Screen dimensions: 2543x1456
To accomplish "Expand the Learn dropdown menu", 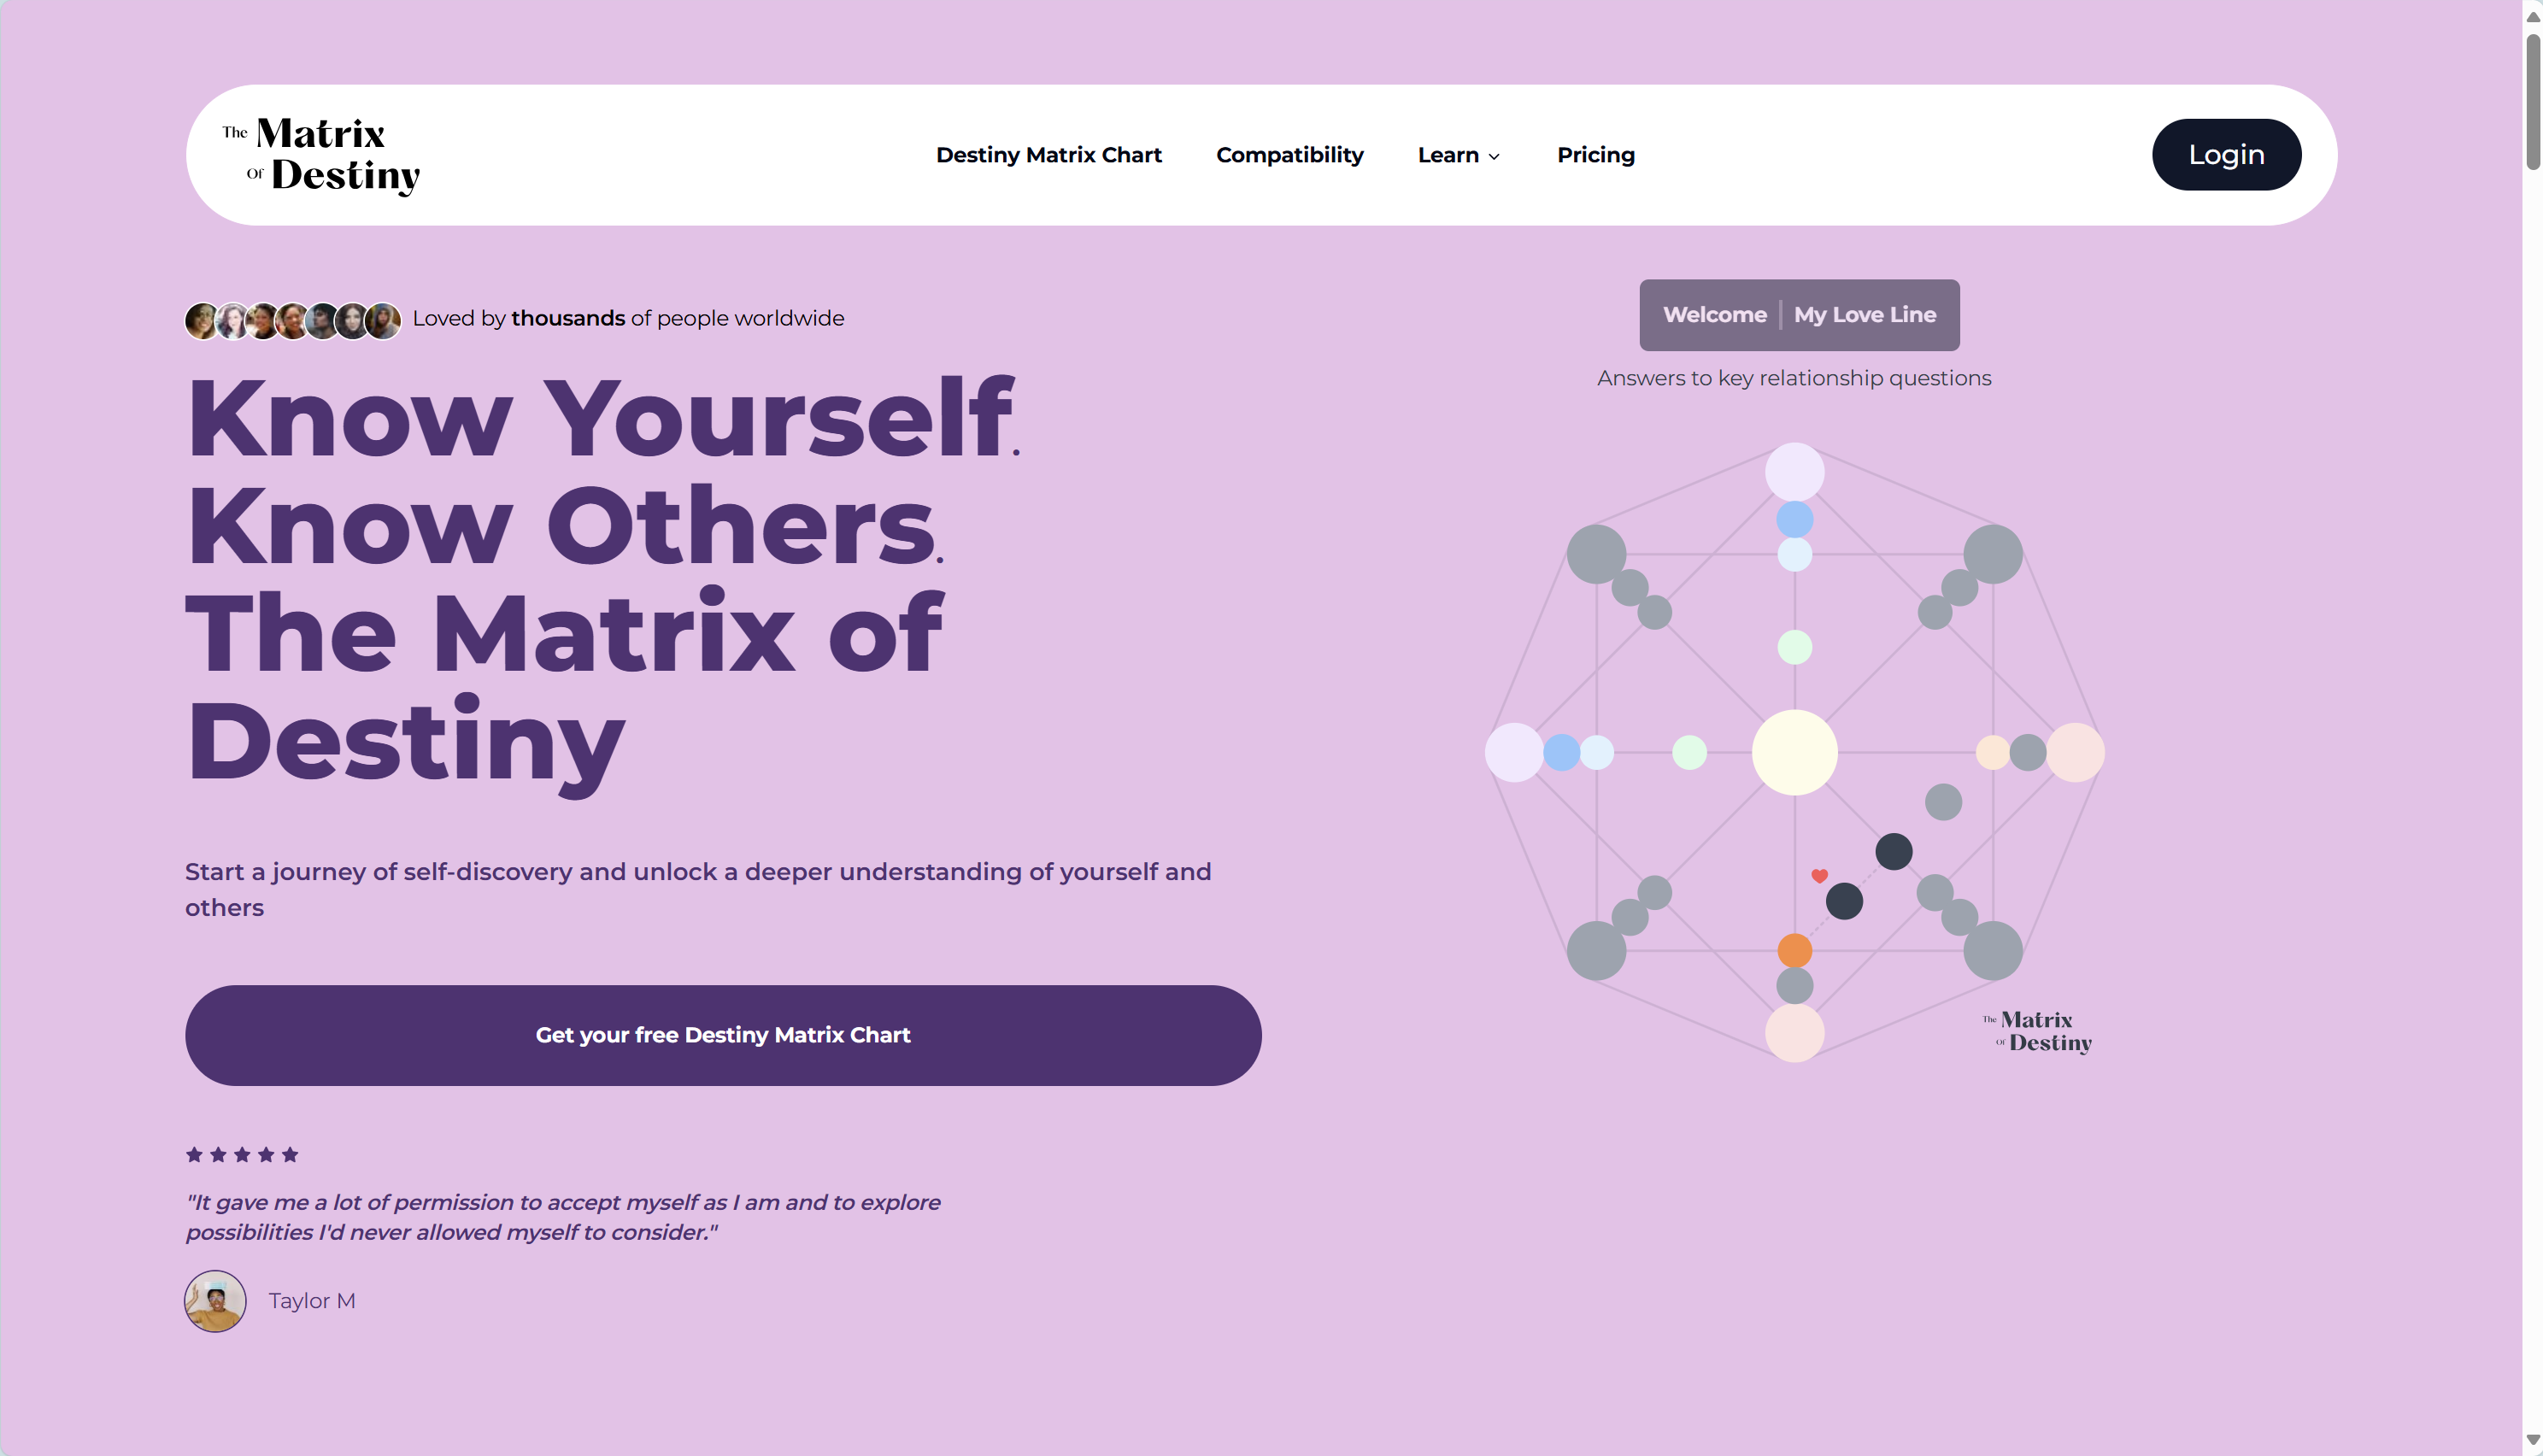I will tap(1458, 155).
